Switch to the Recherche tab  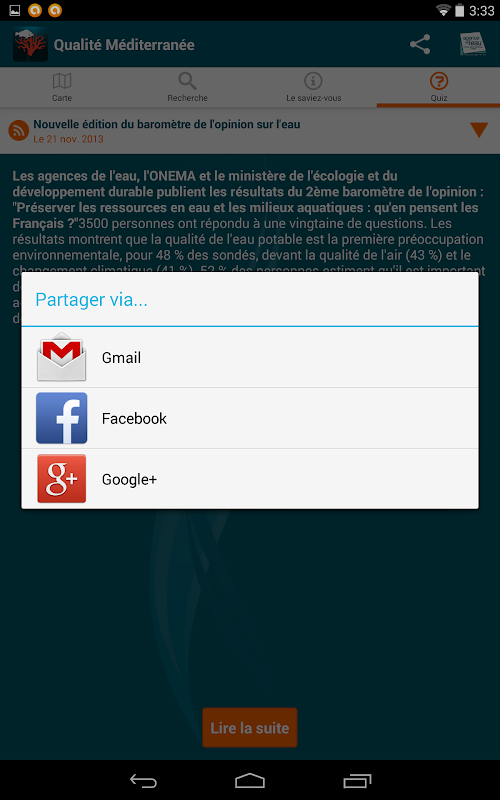pyautogui.click(x=187, y=87)
